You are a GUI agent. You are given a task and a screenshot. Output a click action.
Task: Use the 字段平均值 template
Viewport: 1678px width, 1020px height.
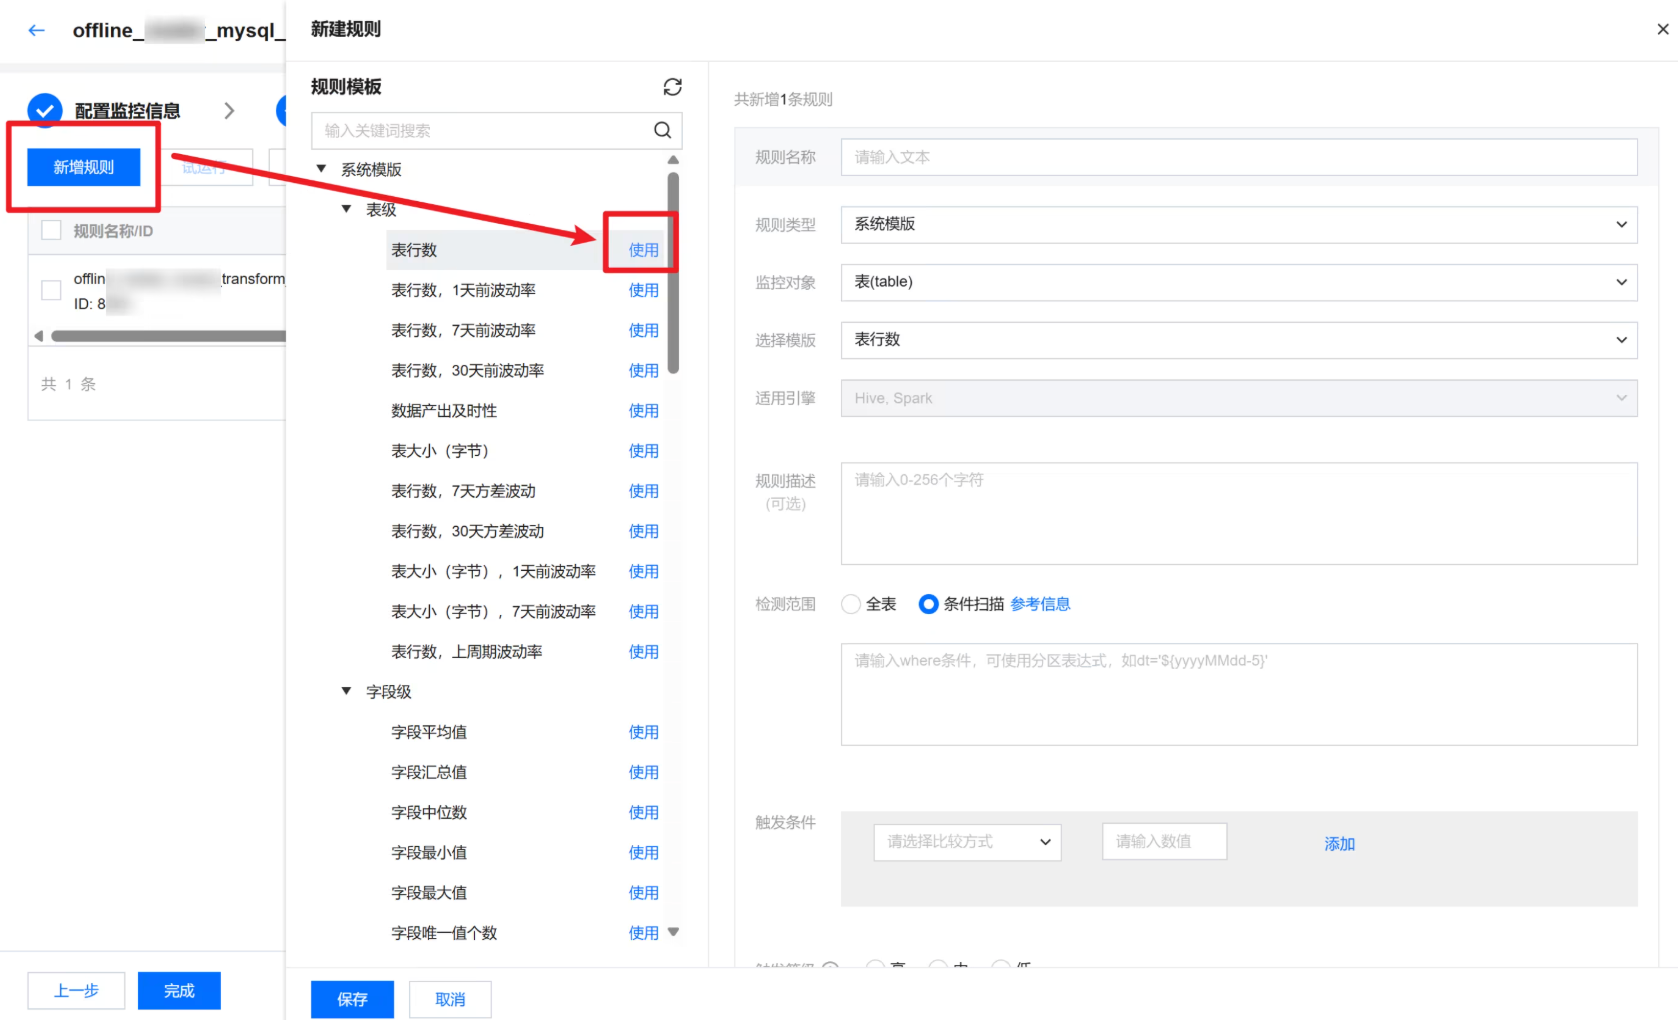point(643,732)
